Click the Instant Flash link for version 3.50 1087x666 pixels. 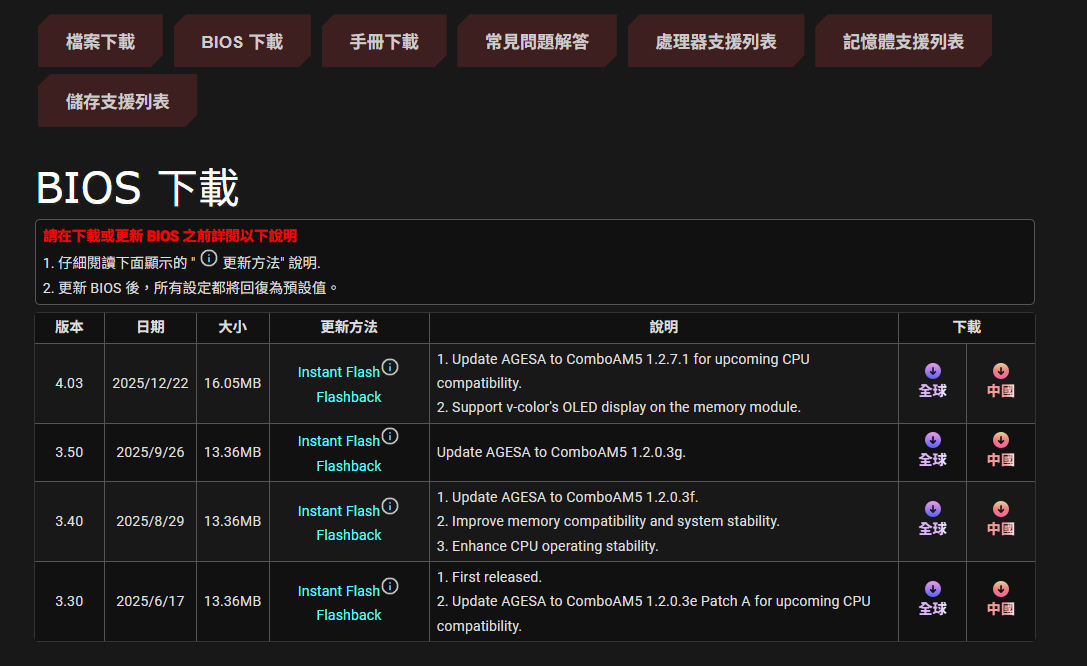coord(338,441)
